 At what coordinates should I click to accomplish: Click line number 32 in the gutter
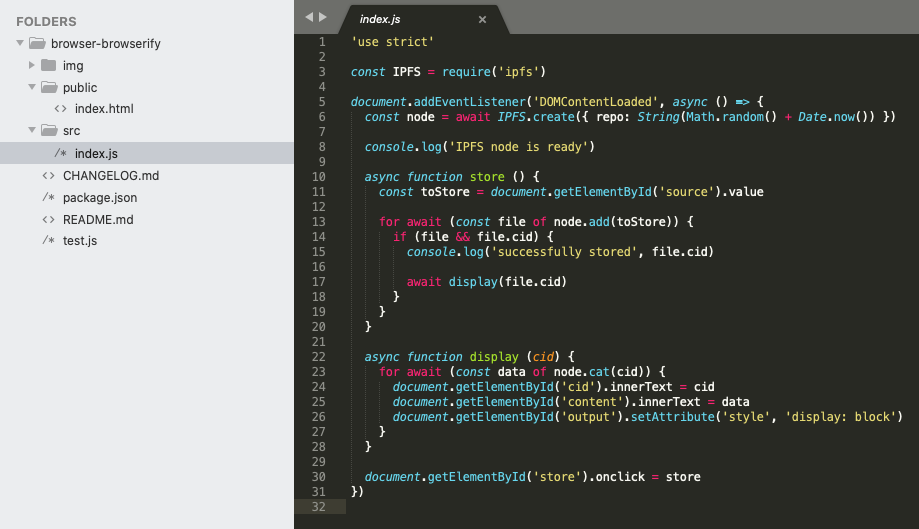319,507
